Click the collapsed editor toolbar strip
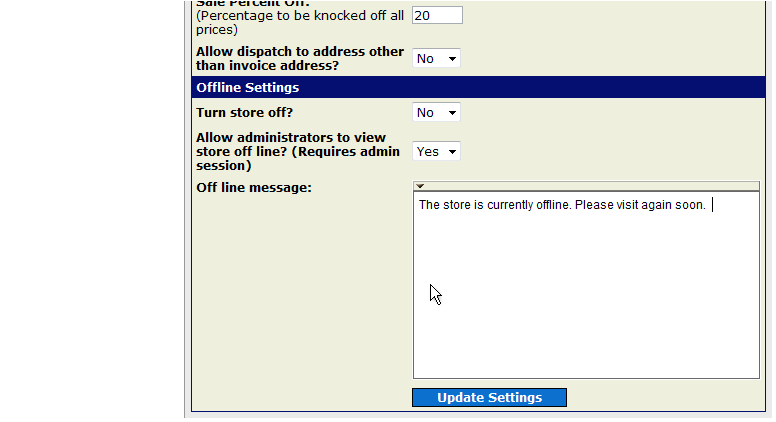This screenshot has width=776, height=422. point(586,186)
